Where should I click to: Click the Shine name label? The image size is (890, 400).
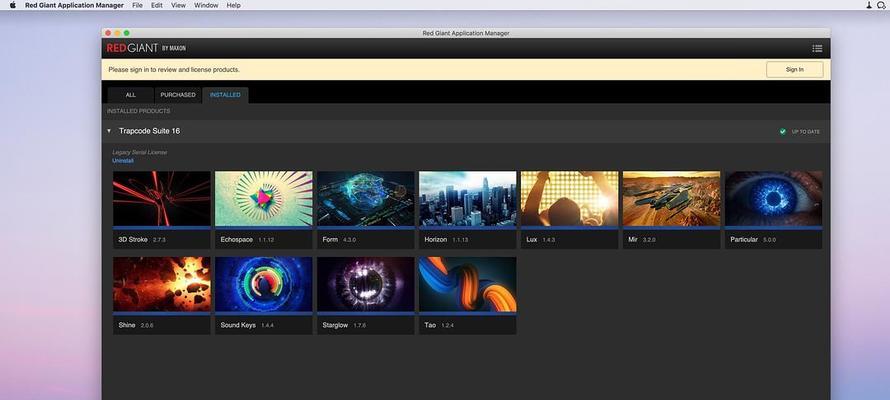point(127,325)
